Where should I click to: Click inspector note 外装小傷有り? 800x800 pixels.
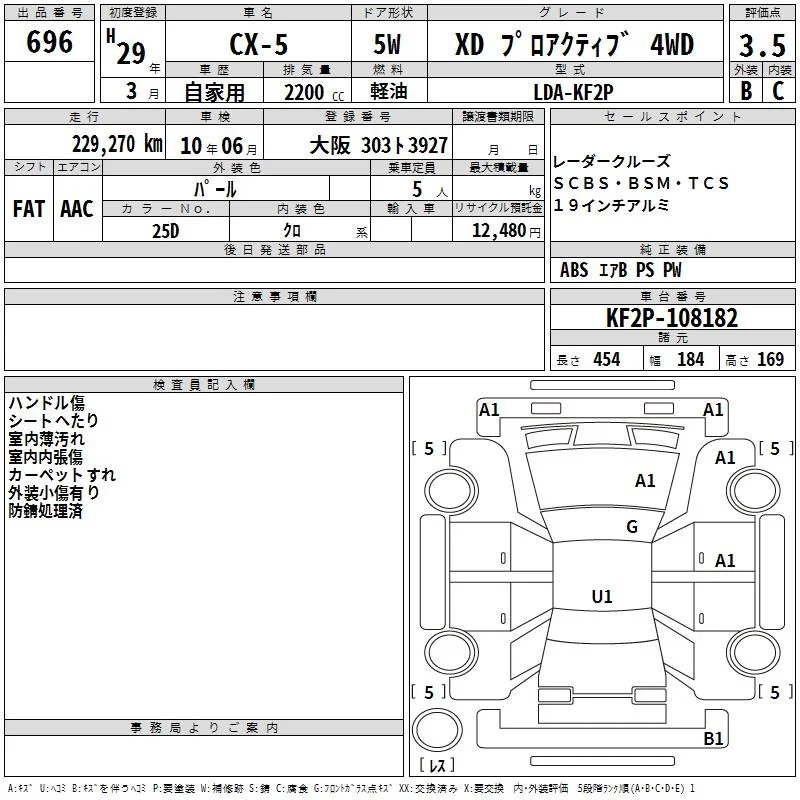pyautogui.click(x=54, y=492)
